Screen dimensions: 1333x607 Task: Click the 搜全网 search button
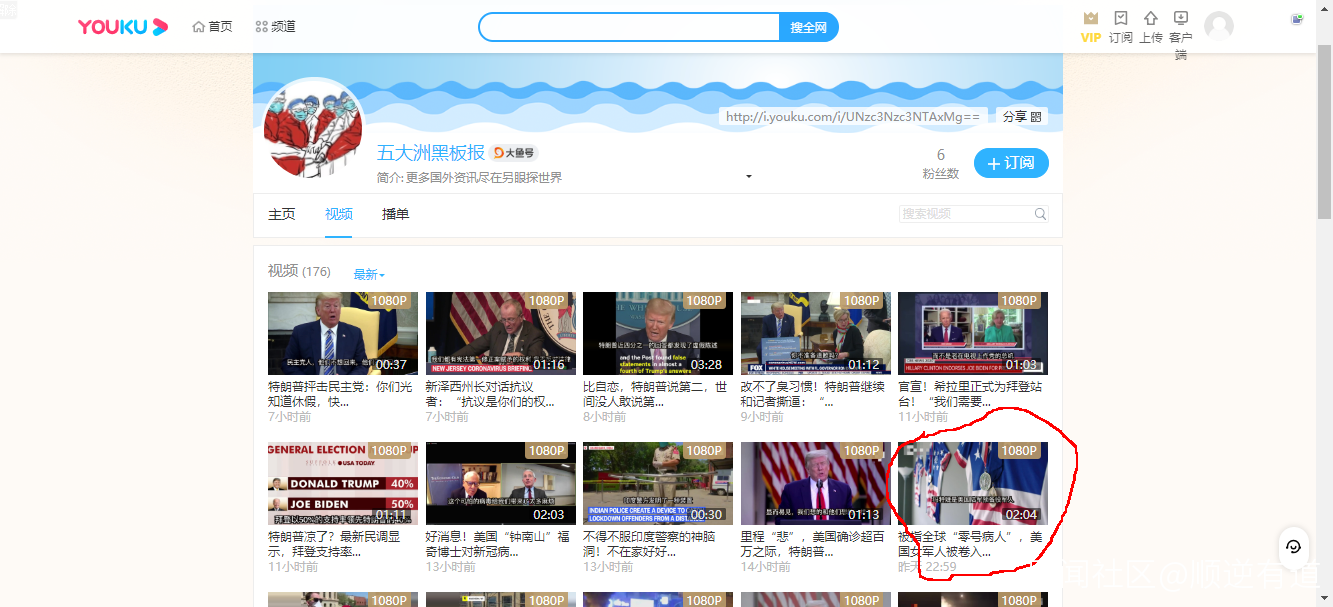coord(808,27)
